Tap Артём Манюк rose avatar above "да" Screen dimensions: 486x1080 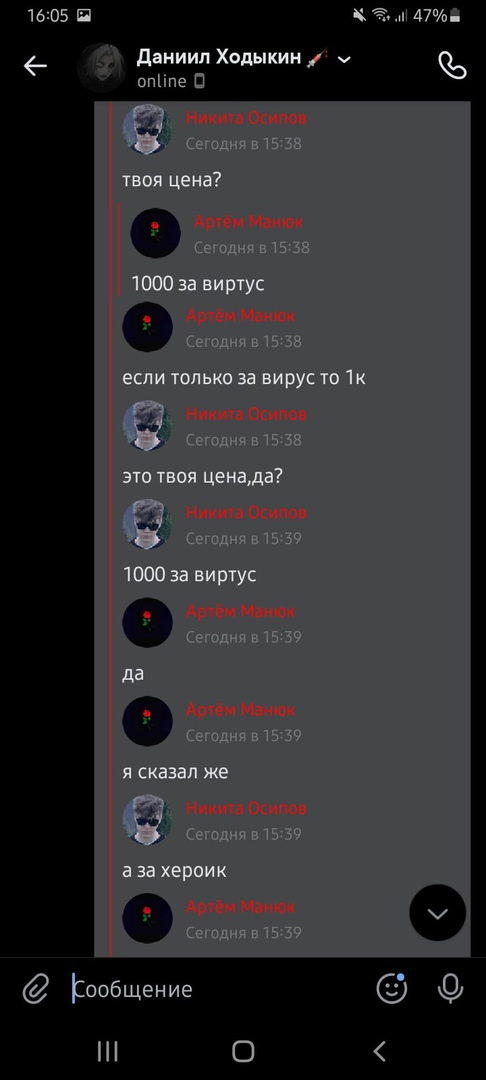point(147,623)
